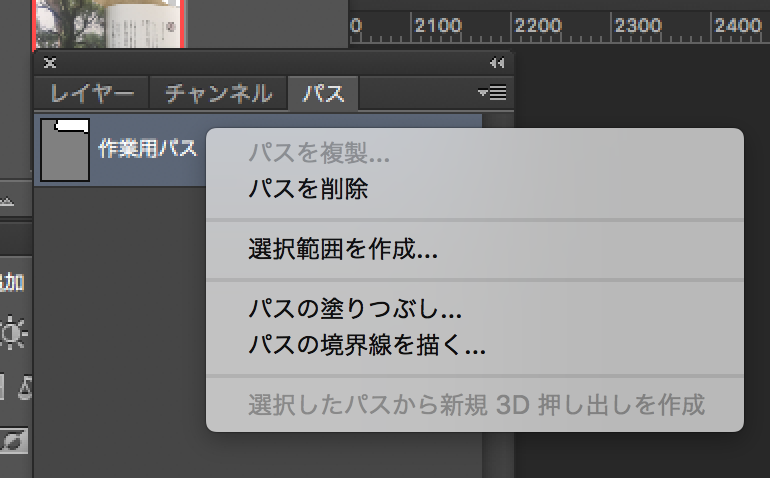The image size is (770, 478).
Task: Click the small upward triangle on the left panel
Action: (7, 201)
